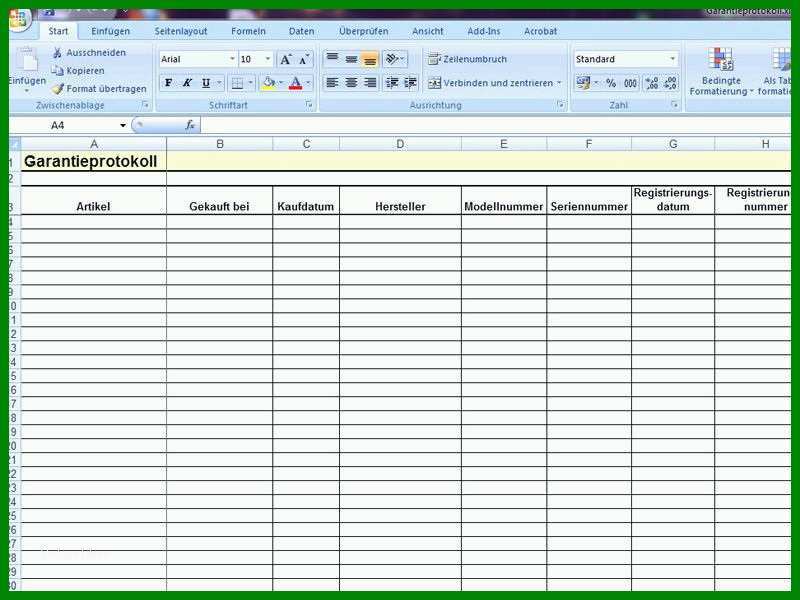The height and width of the screenshot is (600, 800).
Task: Click the Format übertragen paintbrush
Action: click(58, 89)
